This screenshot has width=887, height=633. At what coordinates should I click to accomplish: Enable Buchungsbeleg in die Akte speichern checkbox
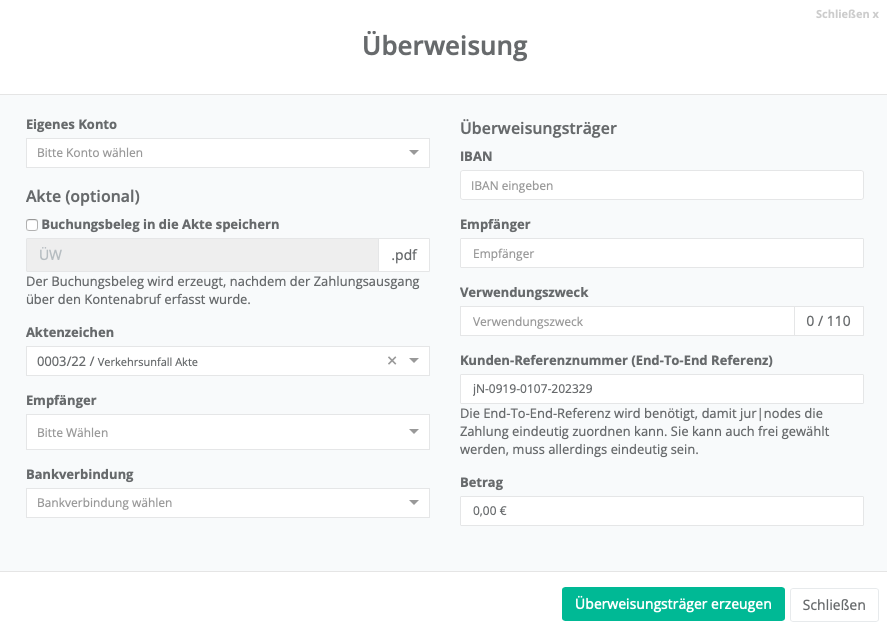click(32, 225)
